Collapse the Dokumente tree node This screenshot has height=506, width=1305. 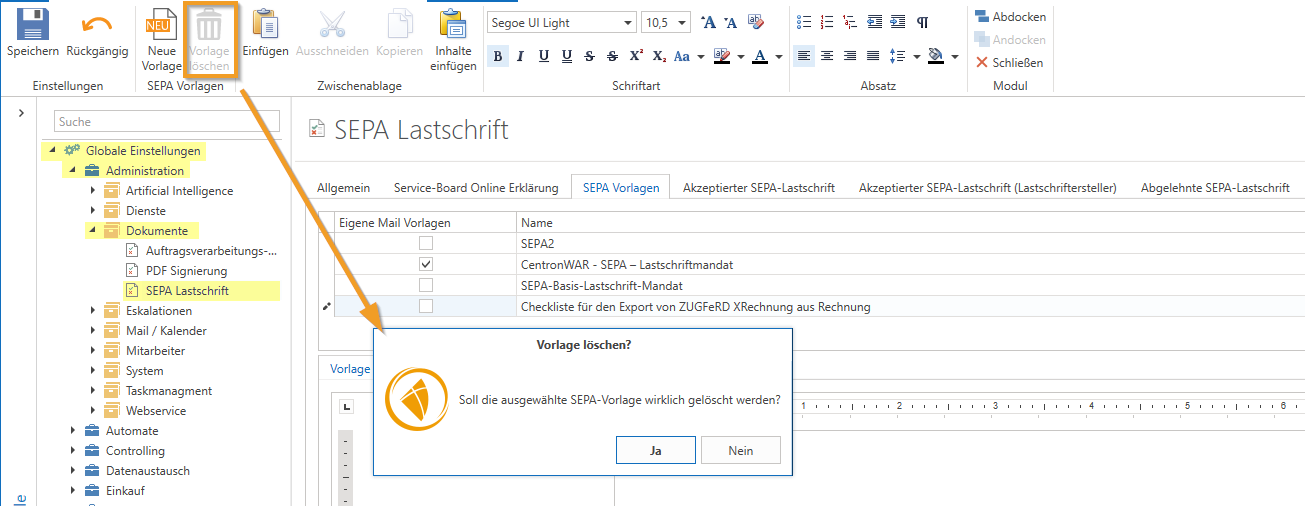92,231
